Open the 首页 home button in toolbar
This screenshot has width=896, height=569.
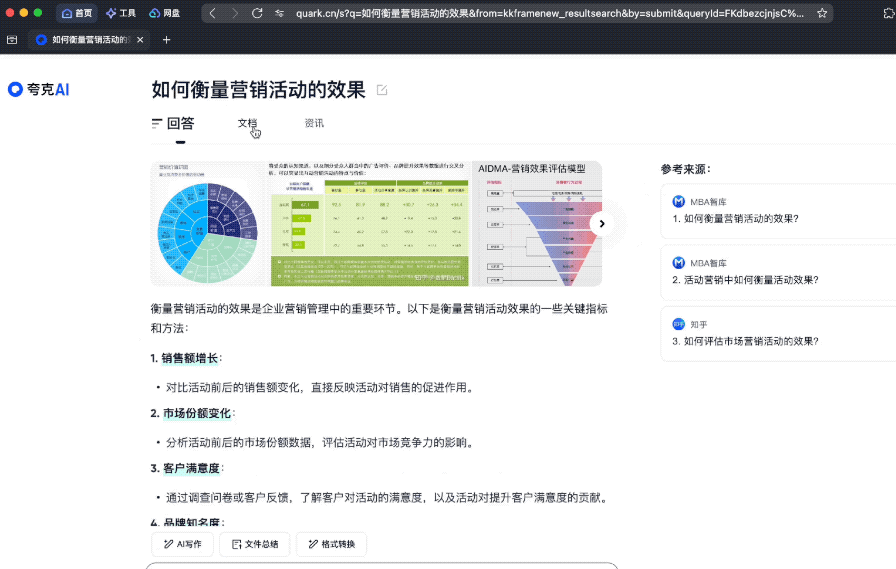(x=77, y=13)
